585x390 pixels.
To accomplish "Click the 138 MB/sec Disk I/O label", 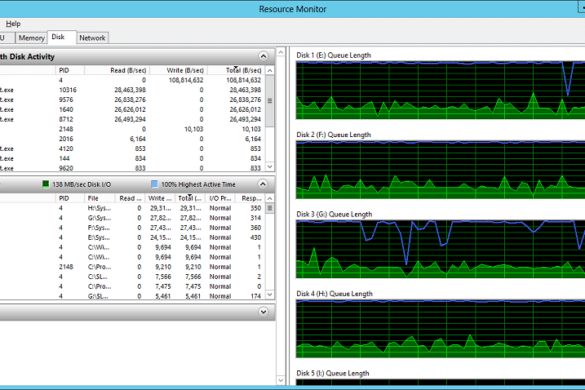I will 81,184.
